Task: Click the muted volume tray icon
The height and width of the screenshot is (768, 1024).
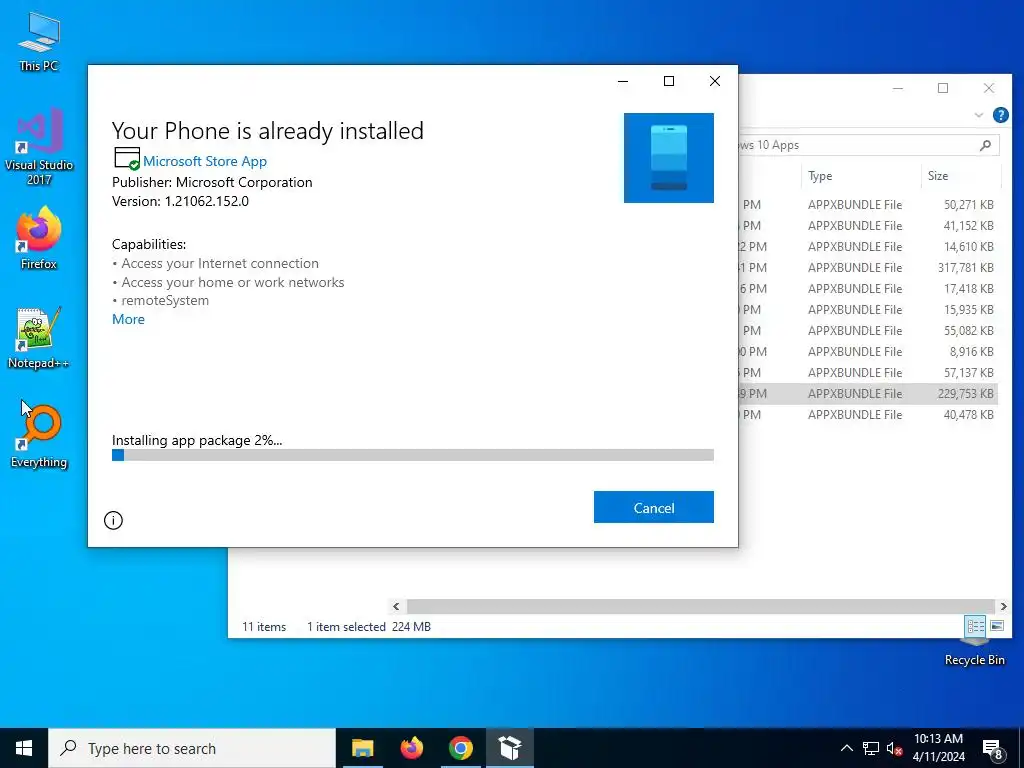Action: click(x=894, y=748)
